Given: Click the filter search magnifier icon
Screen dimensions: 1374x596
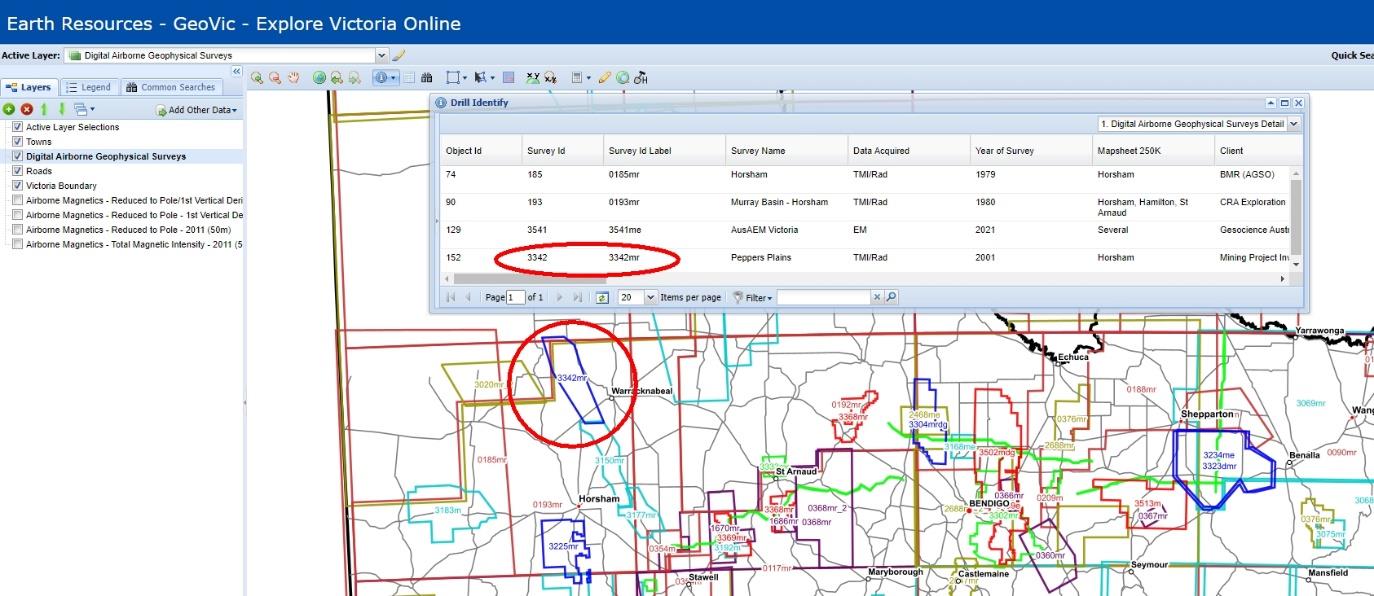Looking at the screenshot, I should [x=891, y=297].
